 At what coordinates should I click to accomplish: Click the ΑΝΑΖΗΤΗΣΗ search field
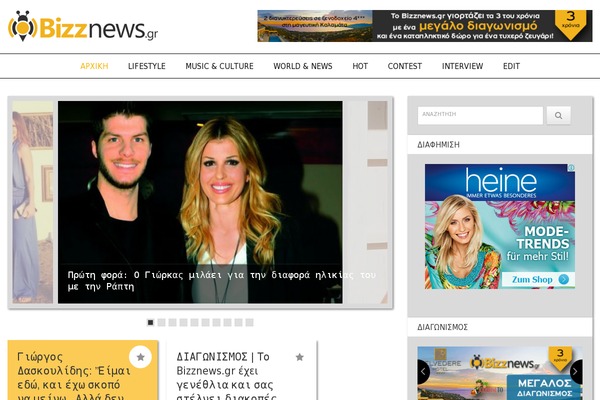(x=480, y=115)
